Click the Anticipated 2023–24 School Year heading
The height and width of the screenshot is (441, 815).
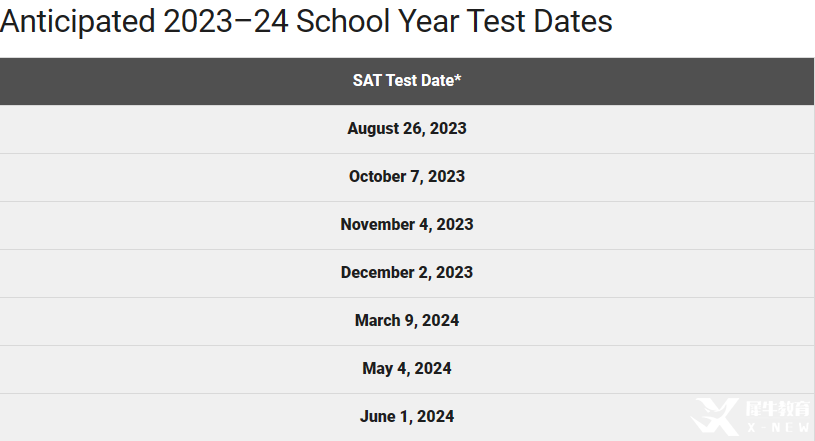click(x=306, y=21)
